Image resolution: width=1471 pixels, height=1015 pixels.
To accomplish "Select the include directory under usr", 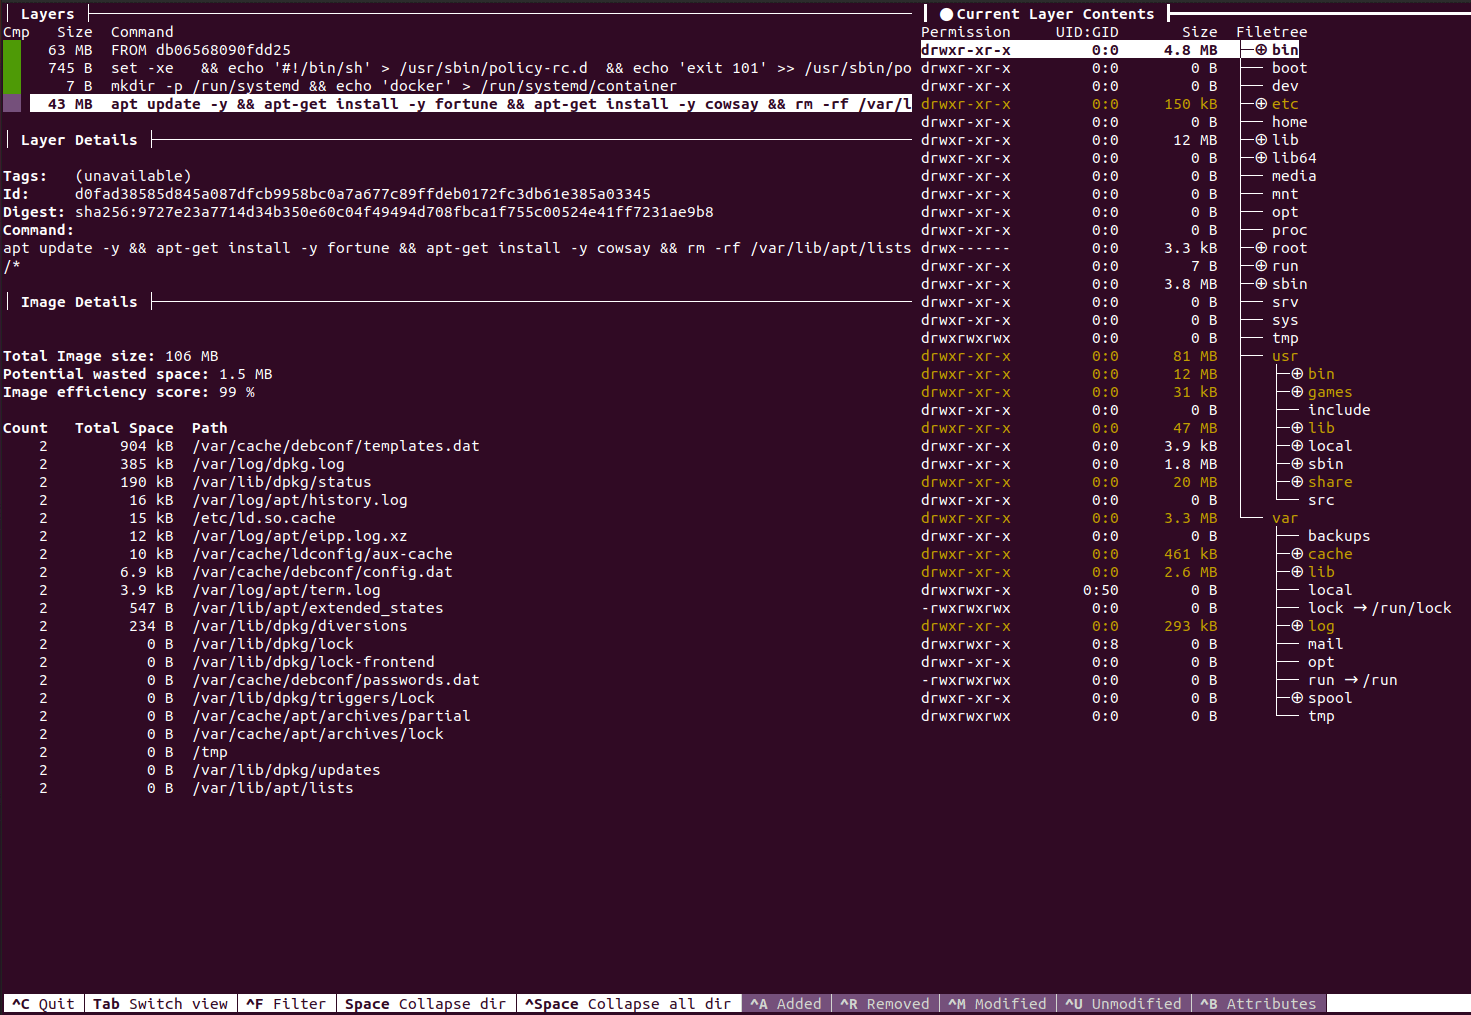I will point(1339,410).
